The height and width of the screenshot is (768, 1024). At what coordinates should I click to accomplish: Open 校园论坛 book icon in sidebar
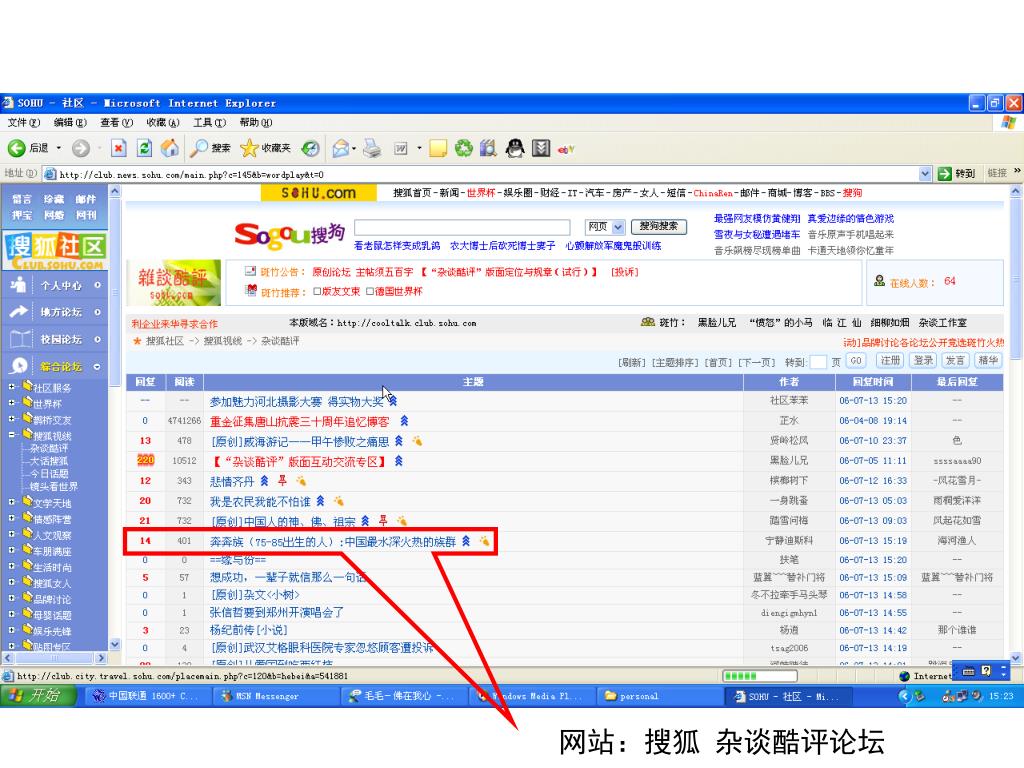point(20,339)
